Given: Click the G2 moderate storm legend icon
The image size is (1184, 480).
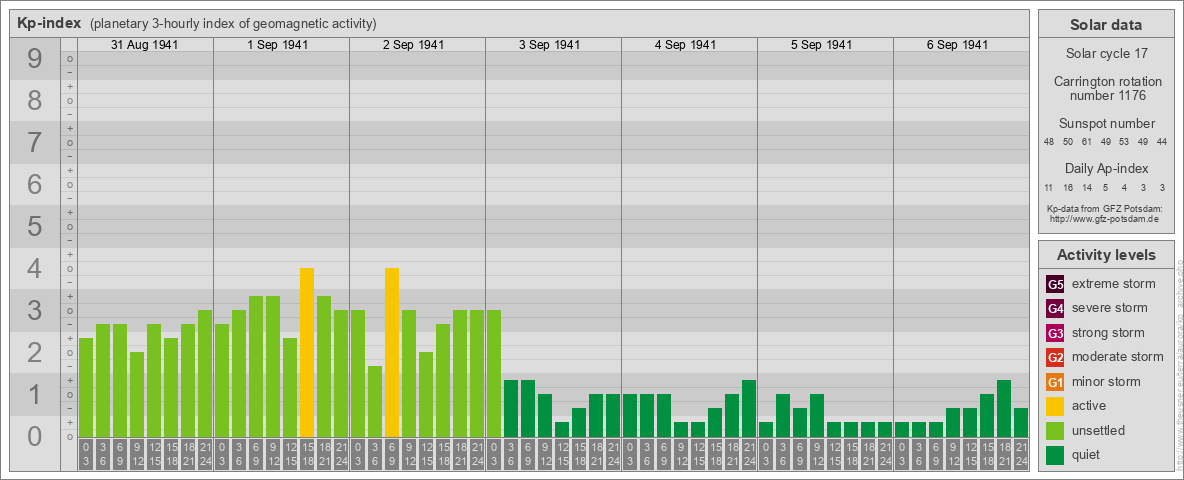Looking at the screenshot, I should coord(1055,357).
